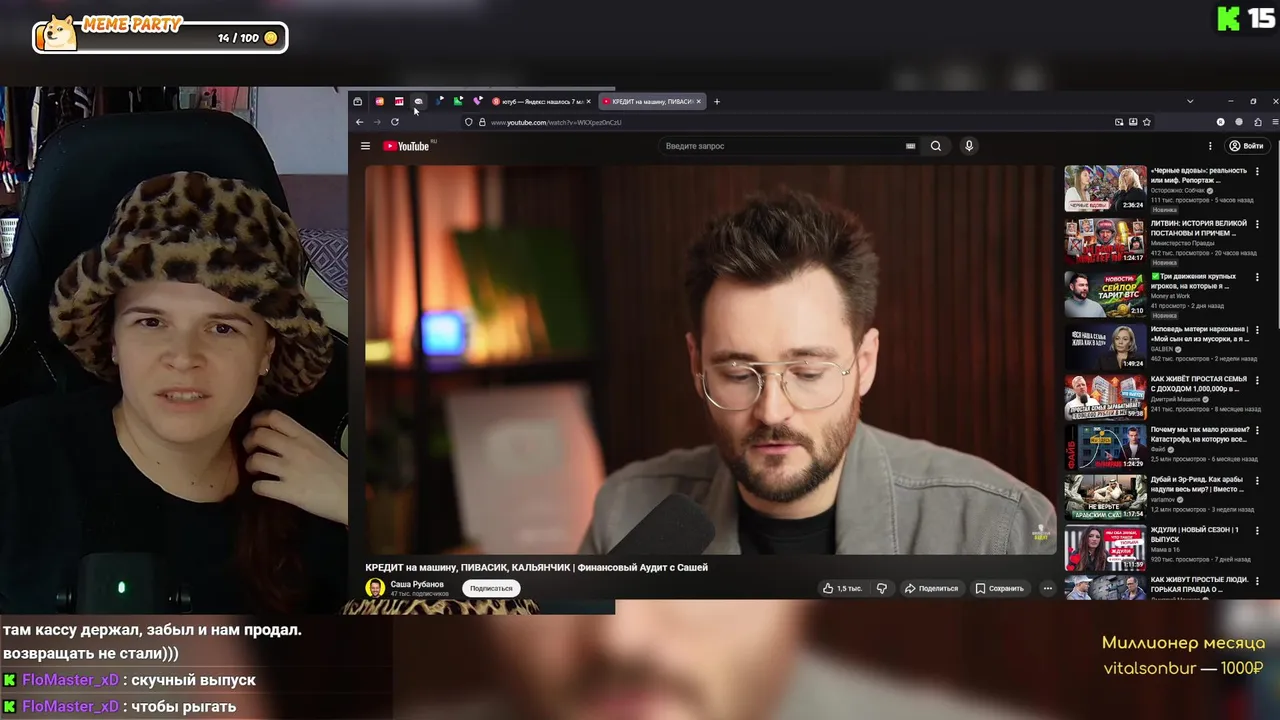Open options for Исповедь матери наркомана
Viewport: 1280px width, 720px height.
coord(1257,329)
